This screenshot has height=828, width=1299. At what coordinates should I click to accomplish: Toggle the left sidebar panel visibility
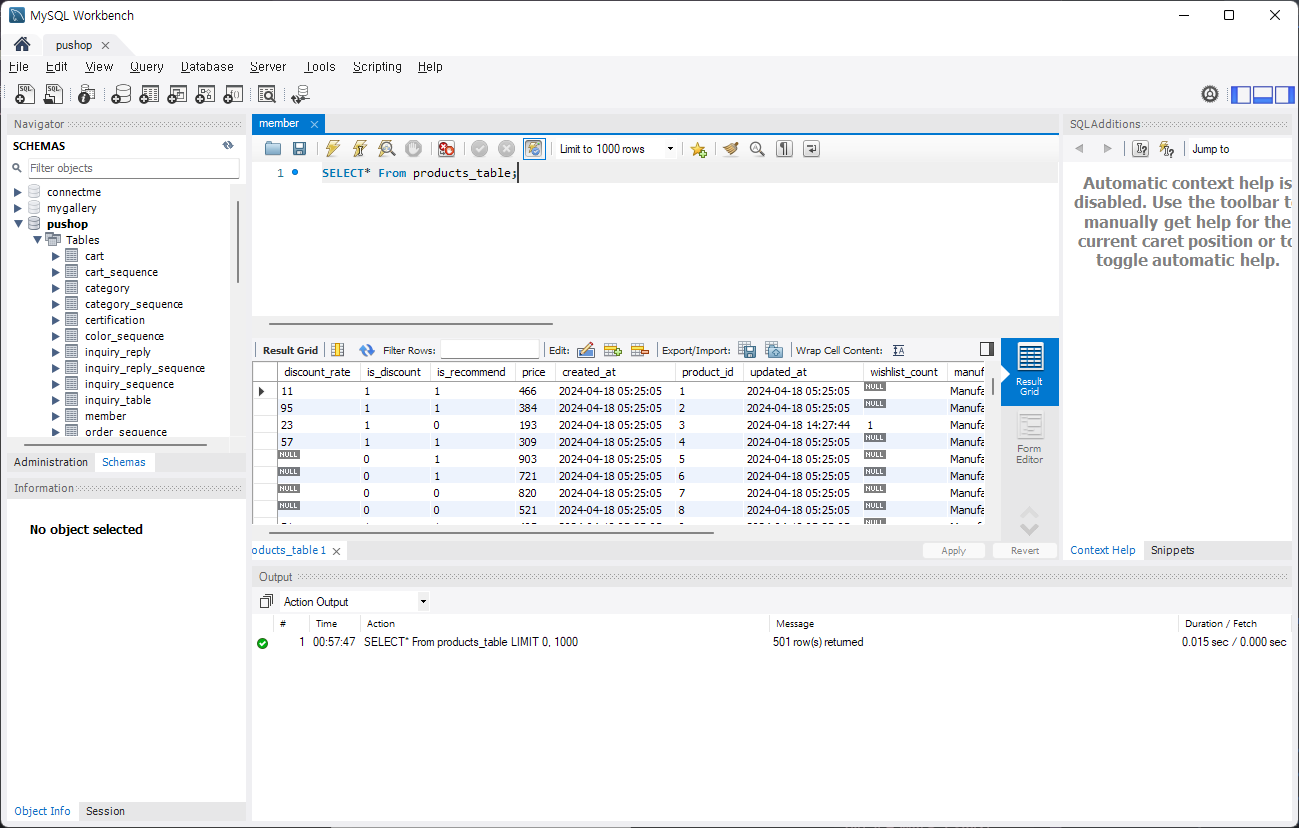(x=1241, y=95)
